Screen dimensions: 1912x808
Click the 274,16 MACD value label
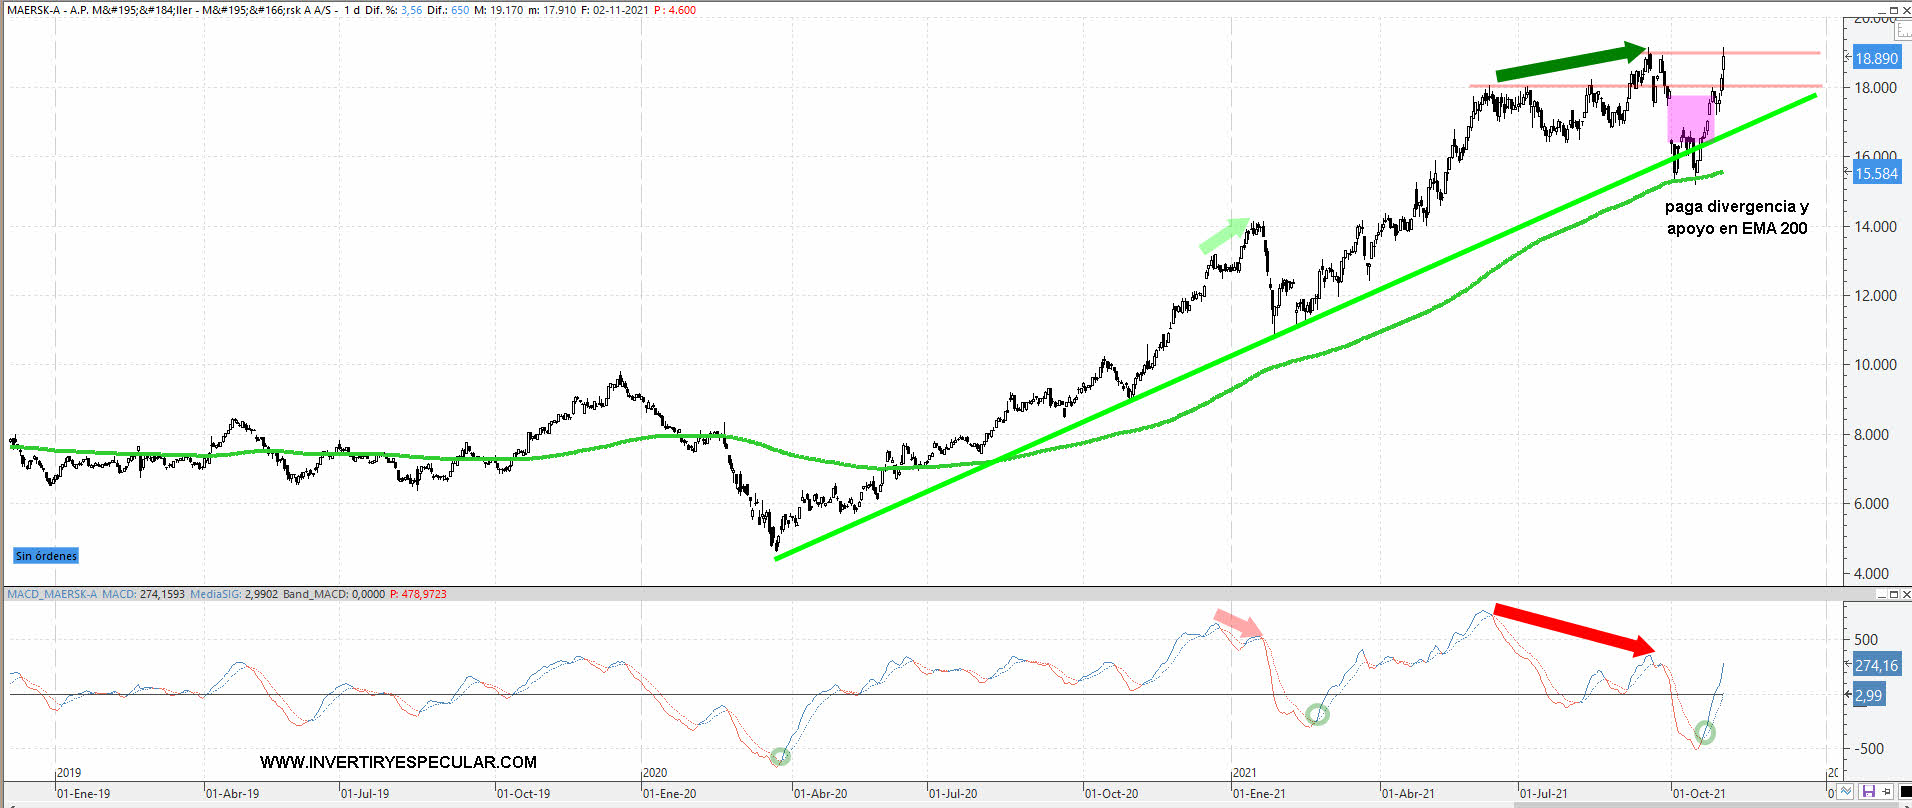click(1875, 665)
